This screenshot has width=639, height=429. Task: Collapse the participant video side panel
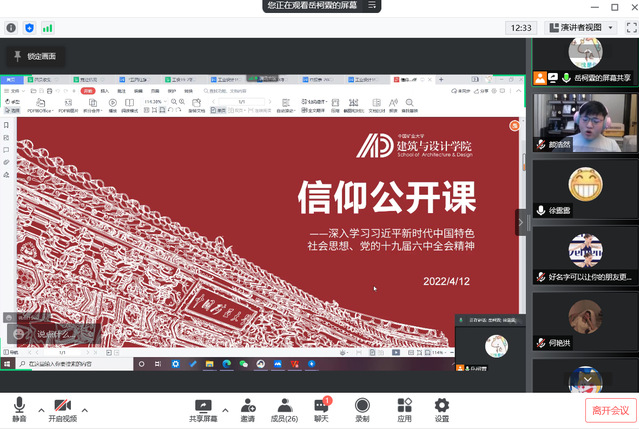click(x=520, y=222)
